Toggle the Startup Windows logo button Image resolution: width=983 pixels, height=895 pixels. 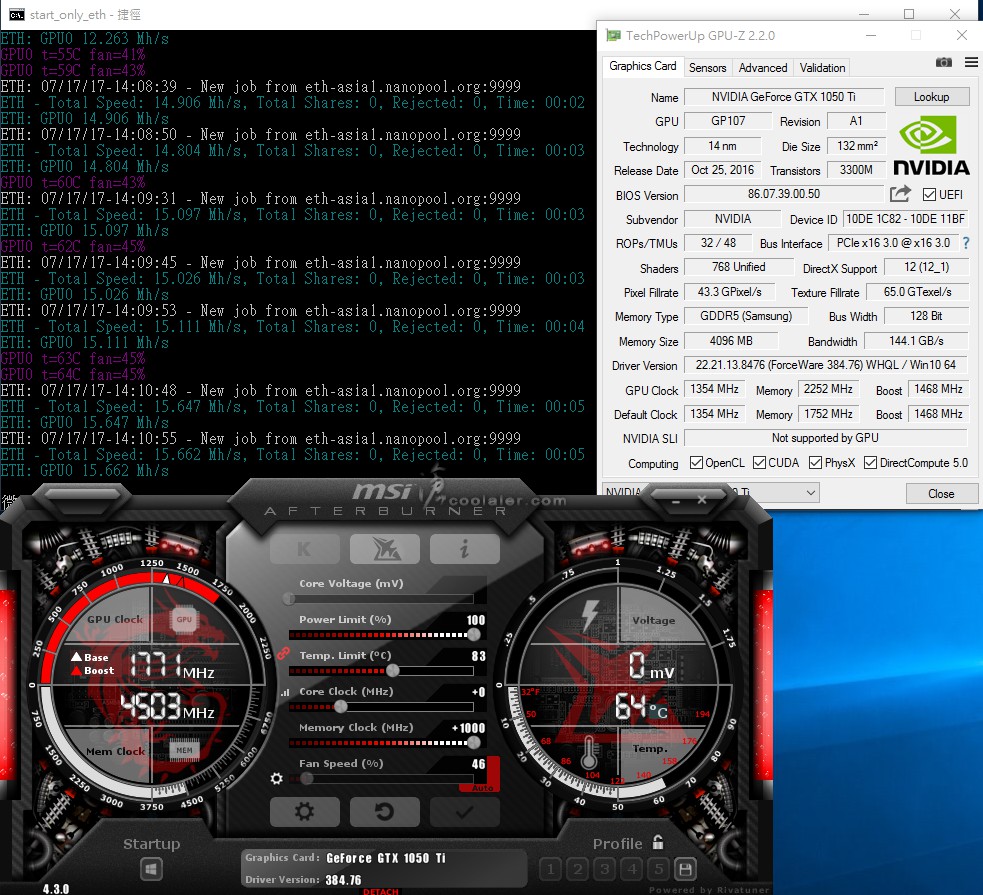[150, 869]
